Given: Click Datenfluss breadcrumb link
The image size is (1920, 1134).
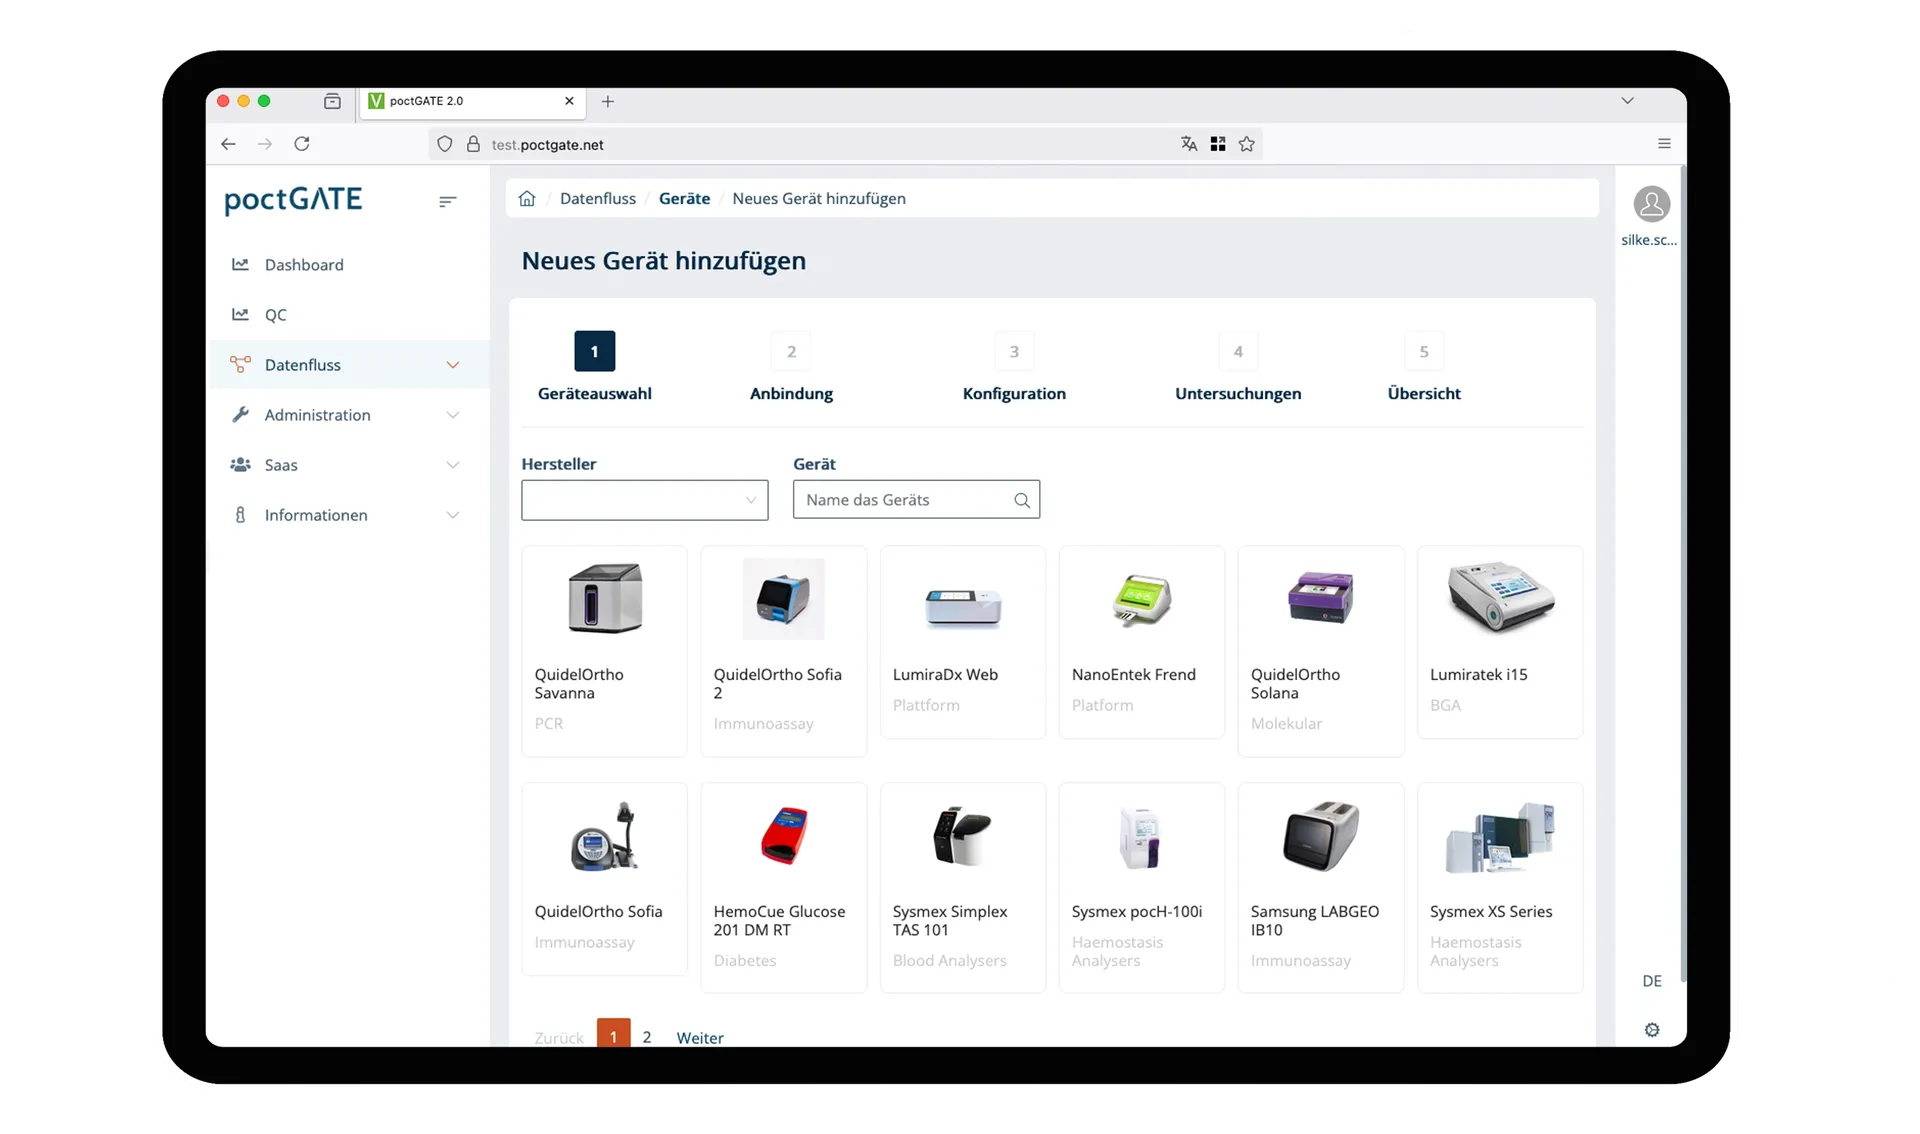Looking at the screenshot, I should [597, 198].
